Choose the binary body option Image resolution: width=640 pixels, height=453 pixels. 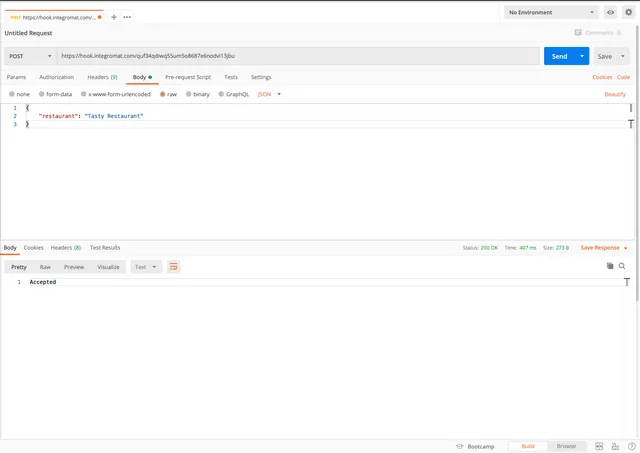[197, 94]
